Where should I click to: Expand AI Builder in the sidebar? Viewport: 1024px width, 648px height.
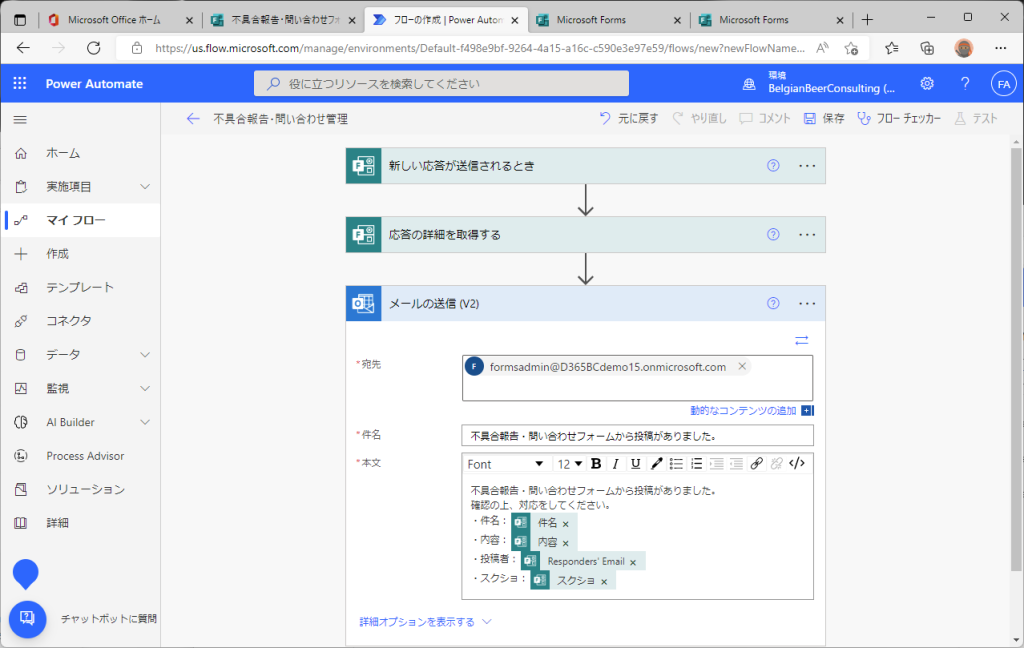click(145, 422)
